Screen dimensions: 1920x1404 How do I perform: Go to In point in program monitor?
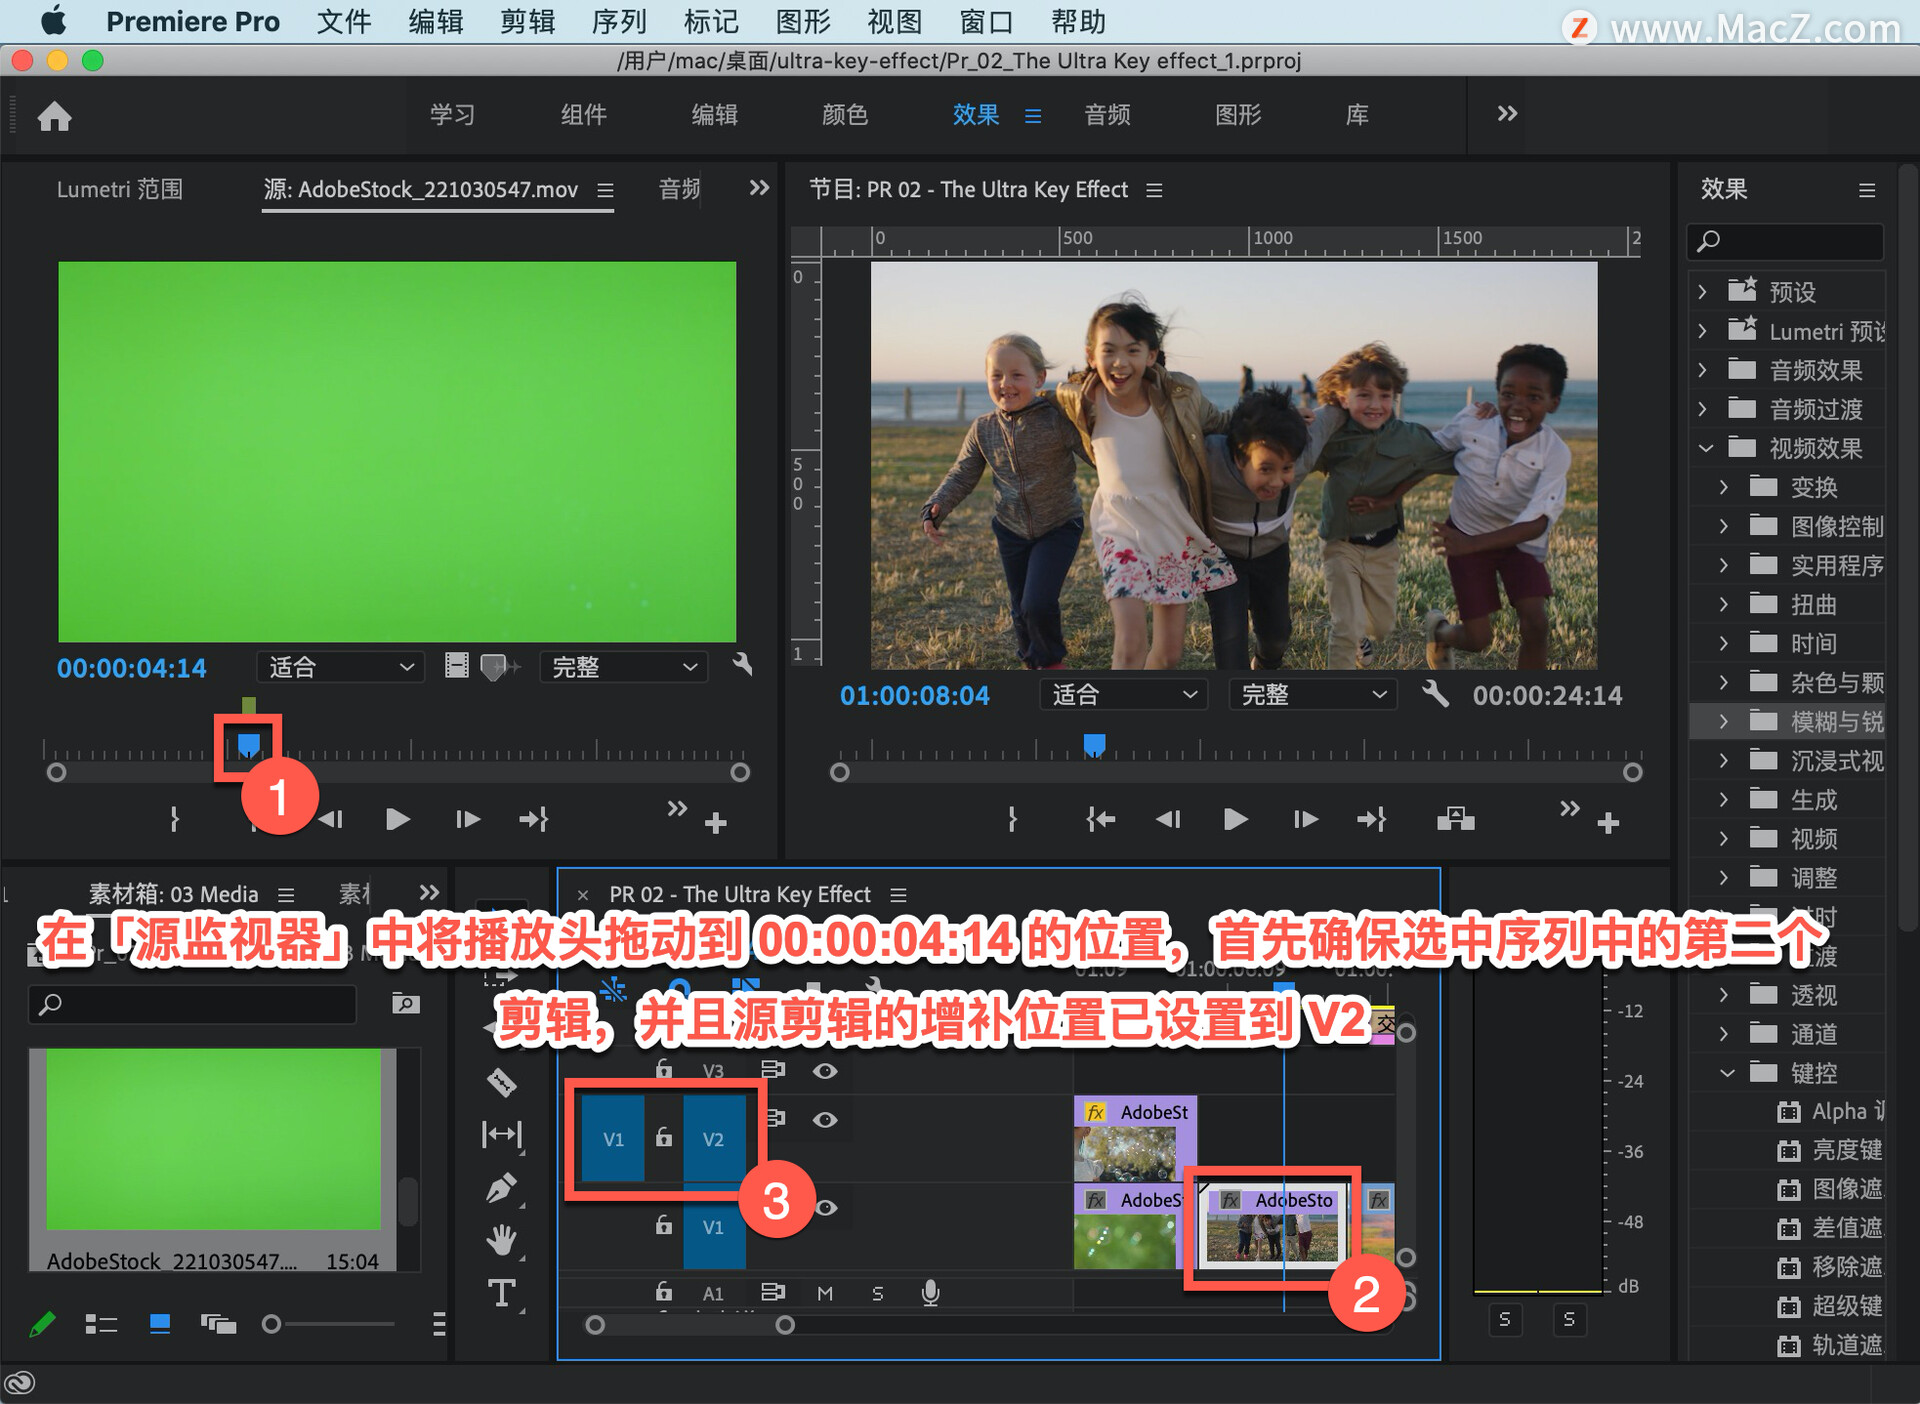pyautogui.click(x=1100, y=819)
